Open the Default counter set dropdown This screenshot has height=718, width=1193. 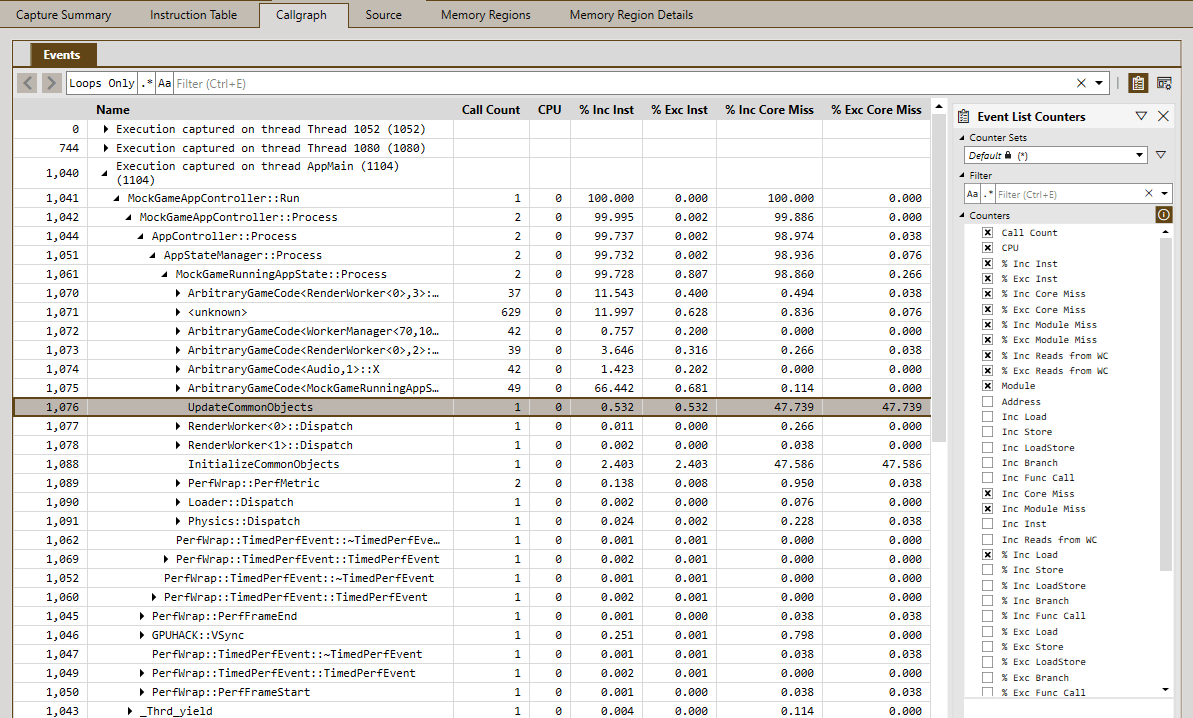[1055, 155]
